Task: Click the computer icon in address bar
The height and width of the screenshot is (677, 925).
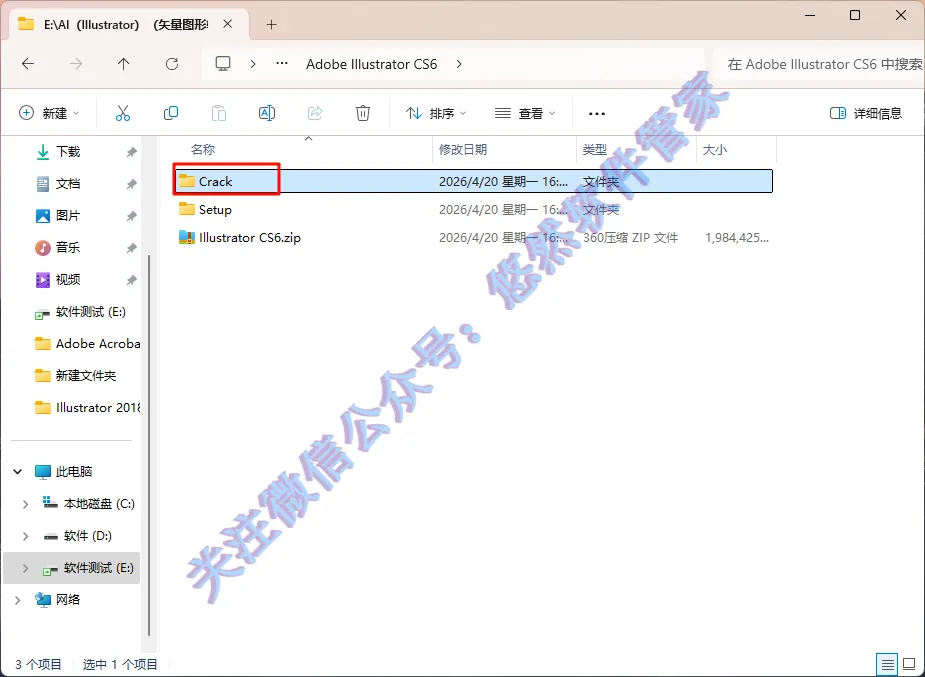Action: (223, 64)
